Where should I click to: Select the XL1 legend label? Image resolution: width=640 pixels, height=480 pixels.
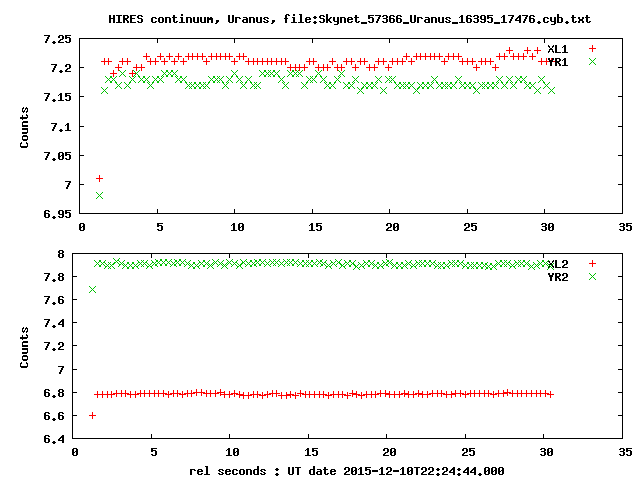pos(558,49)
